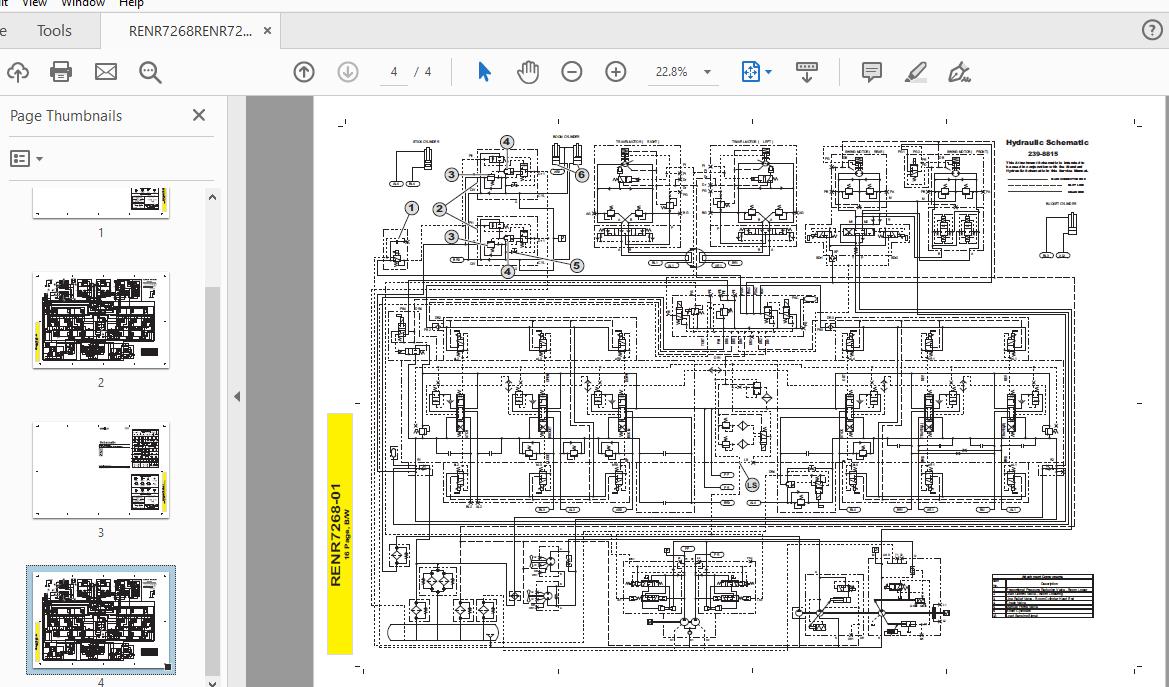The width and height of the screenshot is (1169, 687).
Task: Open the fill and sign pen tool
Action: tap(959, 72)
